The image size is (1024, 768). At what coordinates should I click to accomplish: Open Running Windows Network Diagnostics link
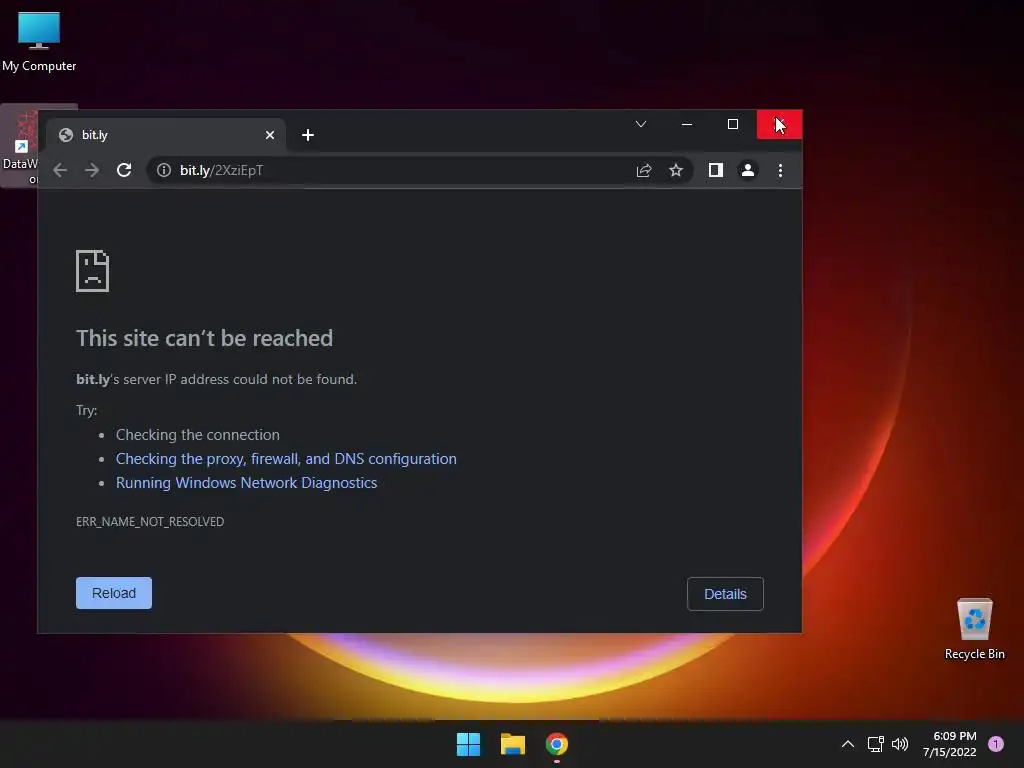(246, 483)
